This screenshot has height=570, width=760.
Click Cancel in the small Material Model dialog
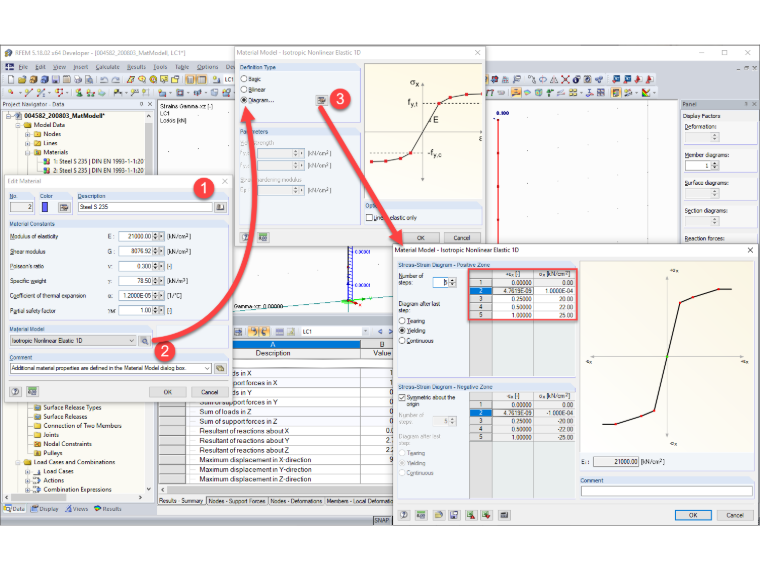click(461, 238)
